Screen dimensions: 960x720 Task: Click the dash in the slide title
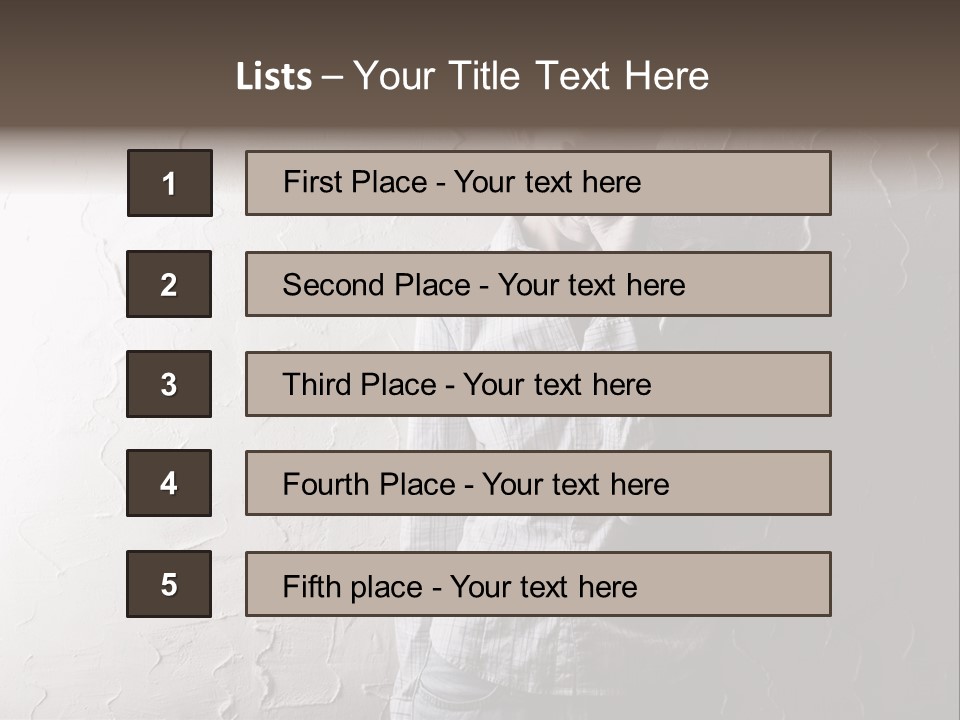point(333,78)
